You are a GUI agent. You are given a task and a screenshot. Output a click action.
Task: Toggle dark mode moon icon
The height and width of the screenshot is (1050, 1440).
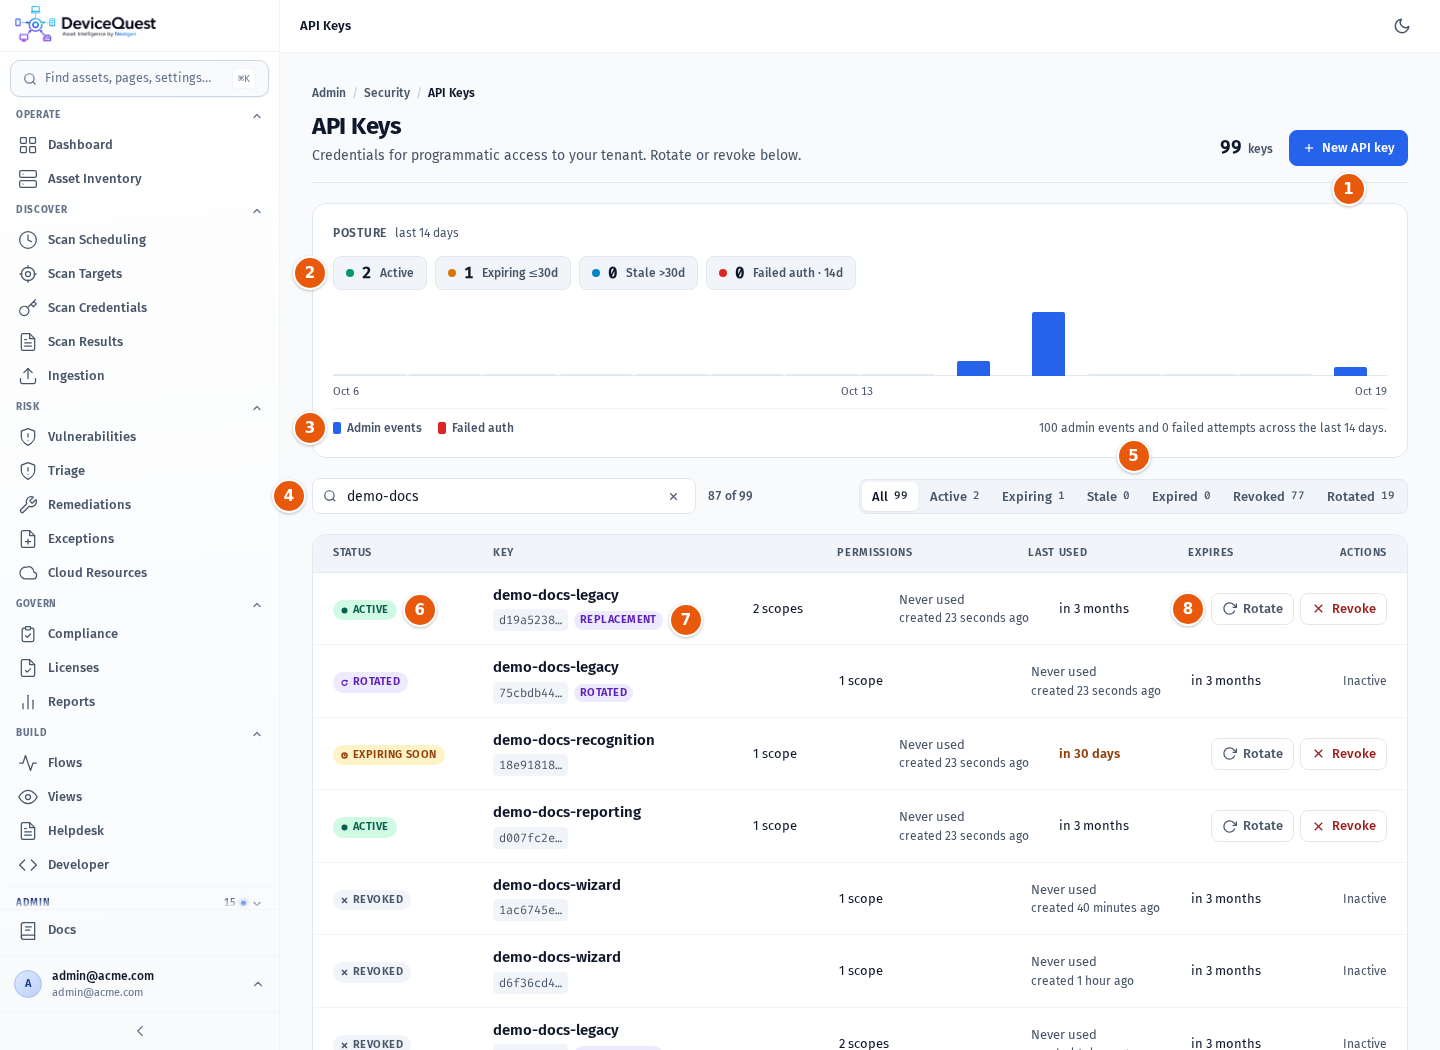(1402, 26)
